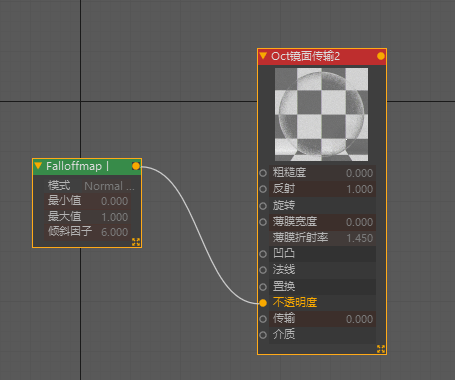Screen dimensions: 455x380
Task: Select the Falloffmap node title bar
Action: (x=87, y=166)
